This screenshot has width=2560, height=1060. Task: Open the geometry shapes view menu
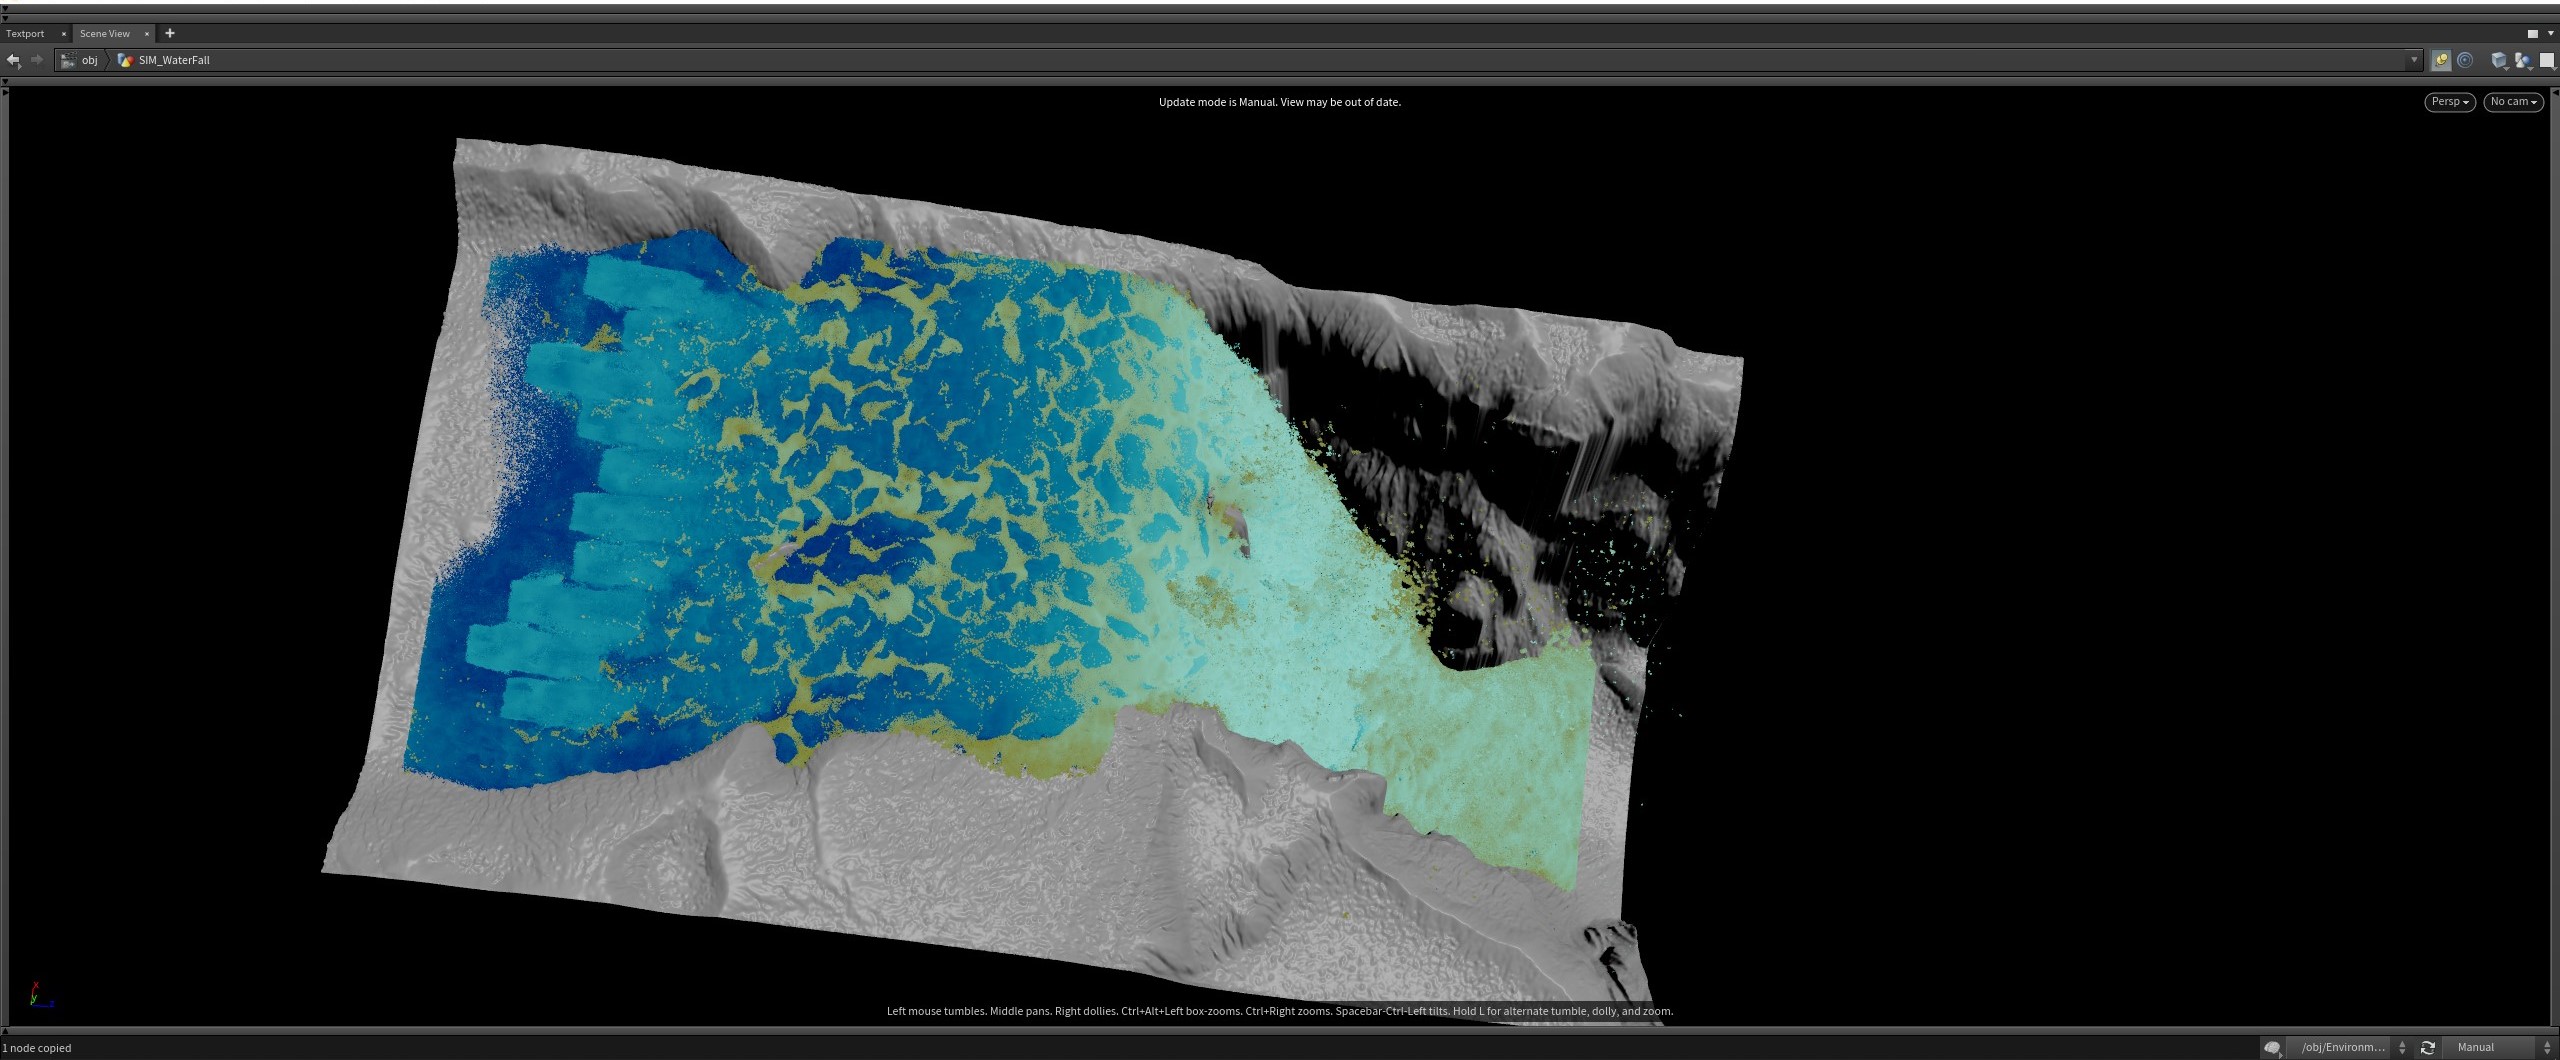(x=2523, y=60)
